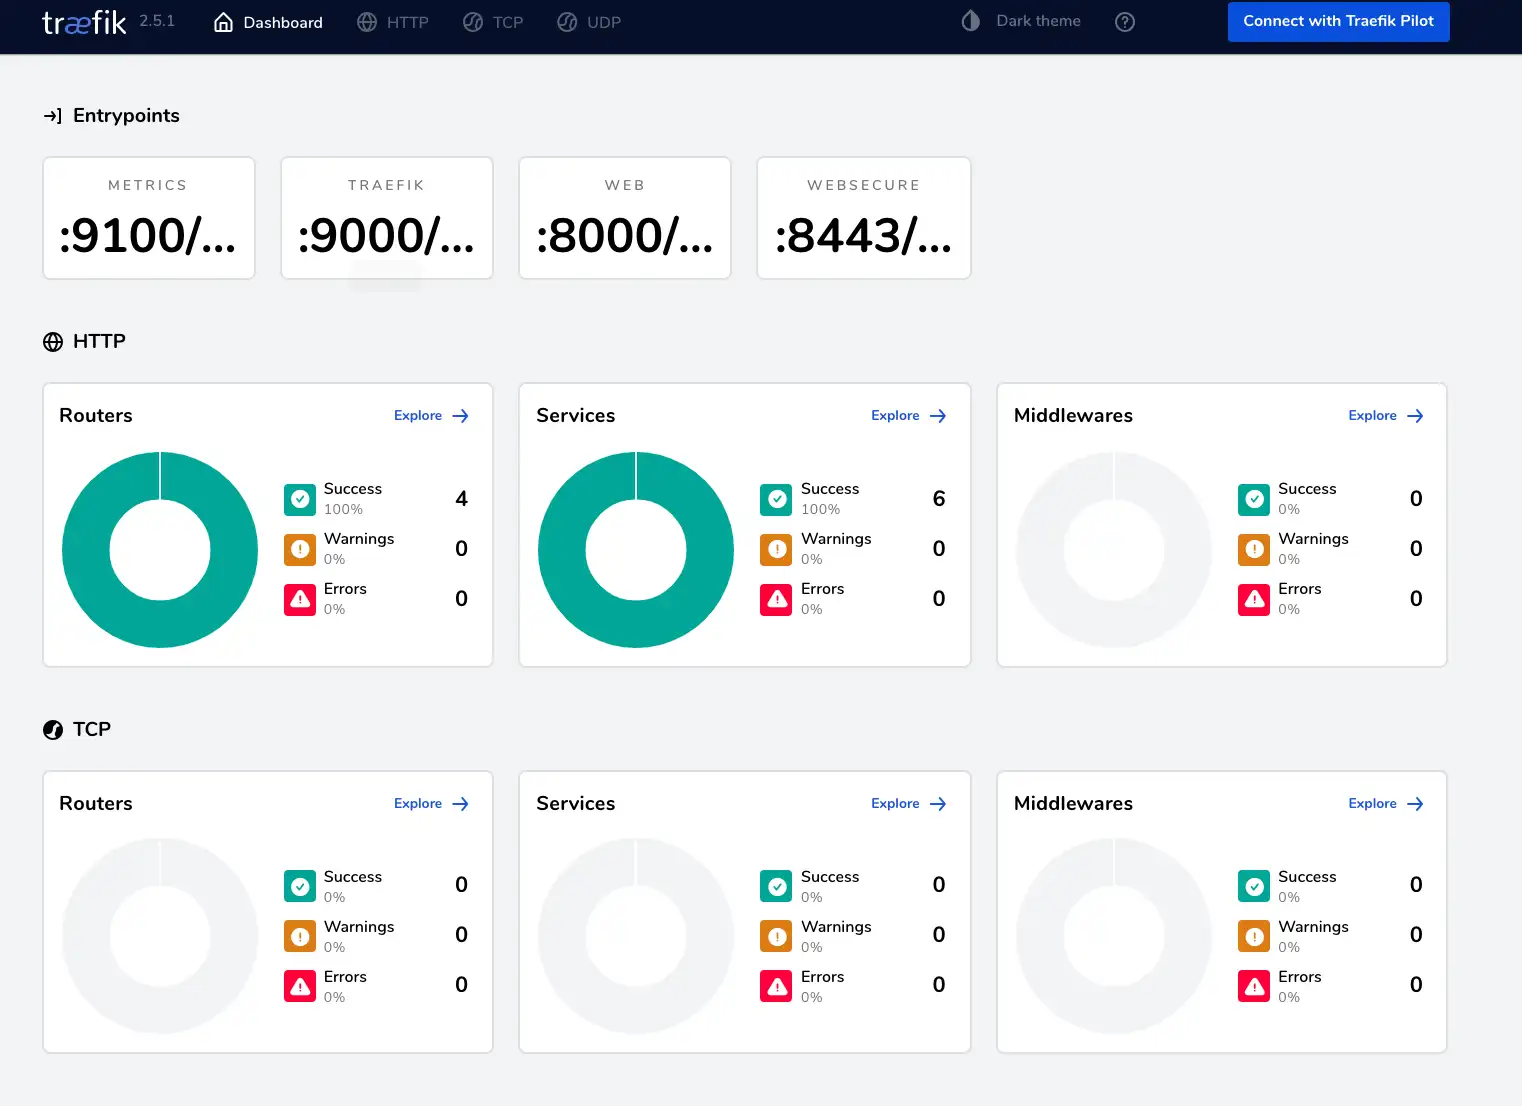Screen dimensions: 1522x1106
Task: Explore HTTP Services
Action: click(908, 416)
